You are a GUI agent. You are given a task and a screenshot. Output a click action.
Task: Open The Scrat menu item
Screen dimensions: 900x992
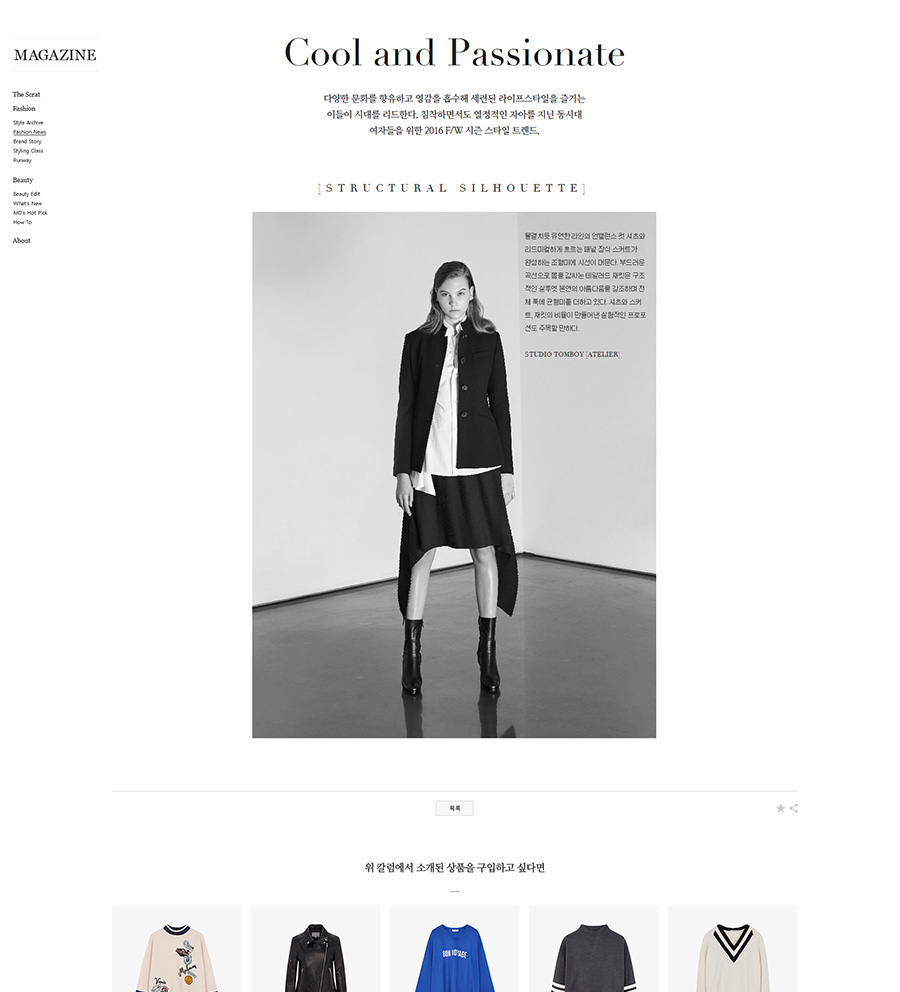[26, 94]
